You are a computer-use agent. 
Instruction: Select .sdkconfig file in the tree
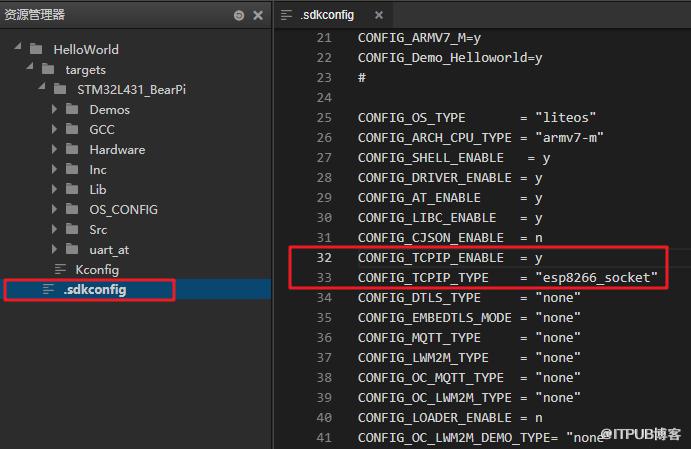click(x=95, y=289)
